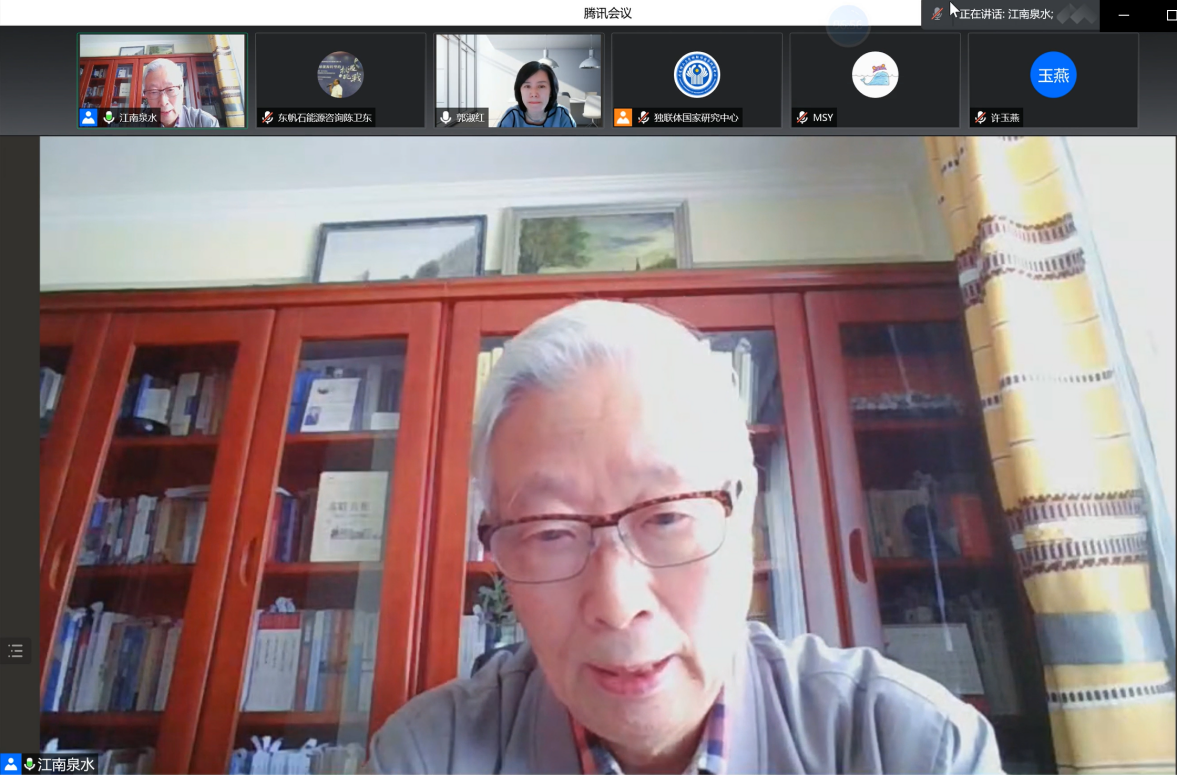Click the 独联体国家研究中心 round logo avatar
This screenshot has height=775, width=1177.
click(x=697, y=75)
